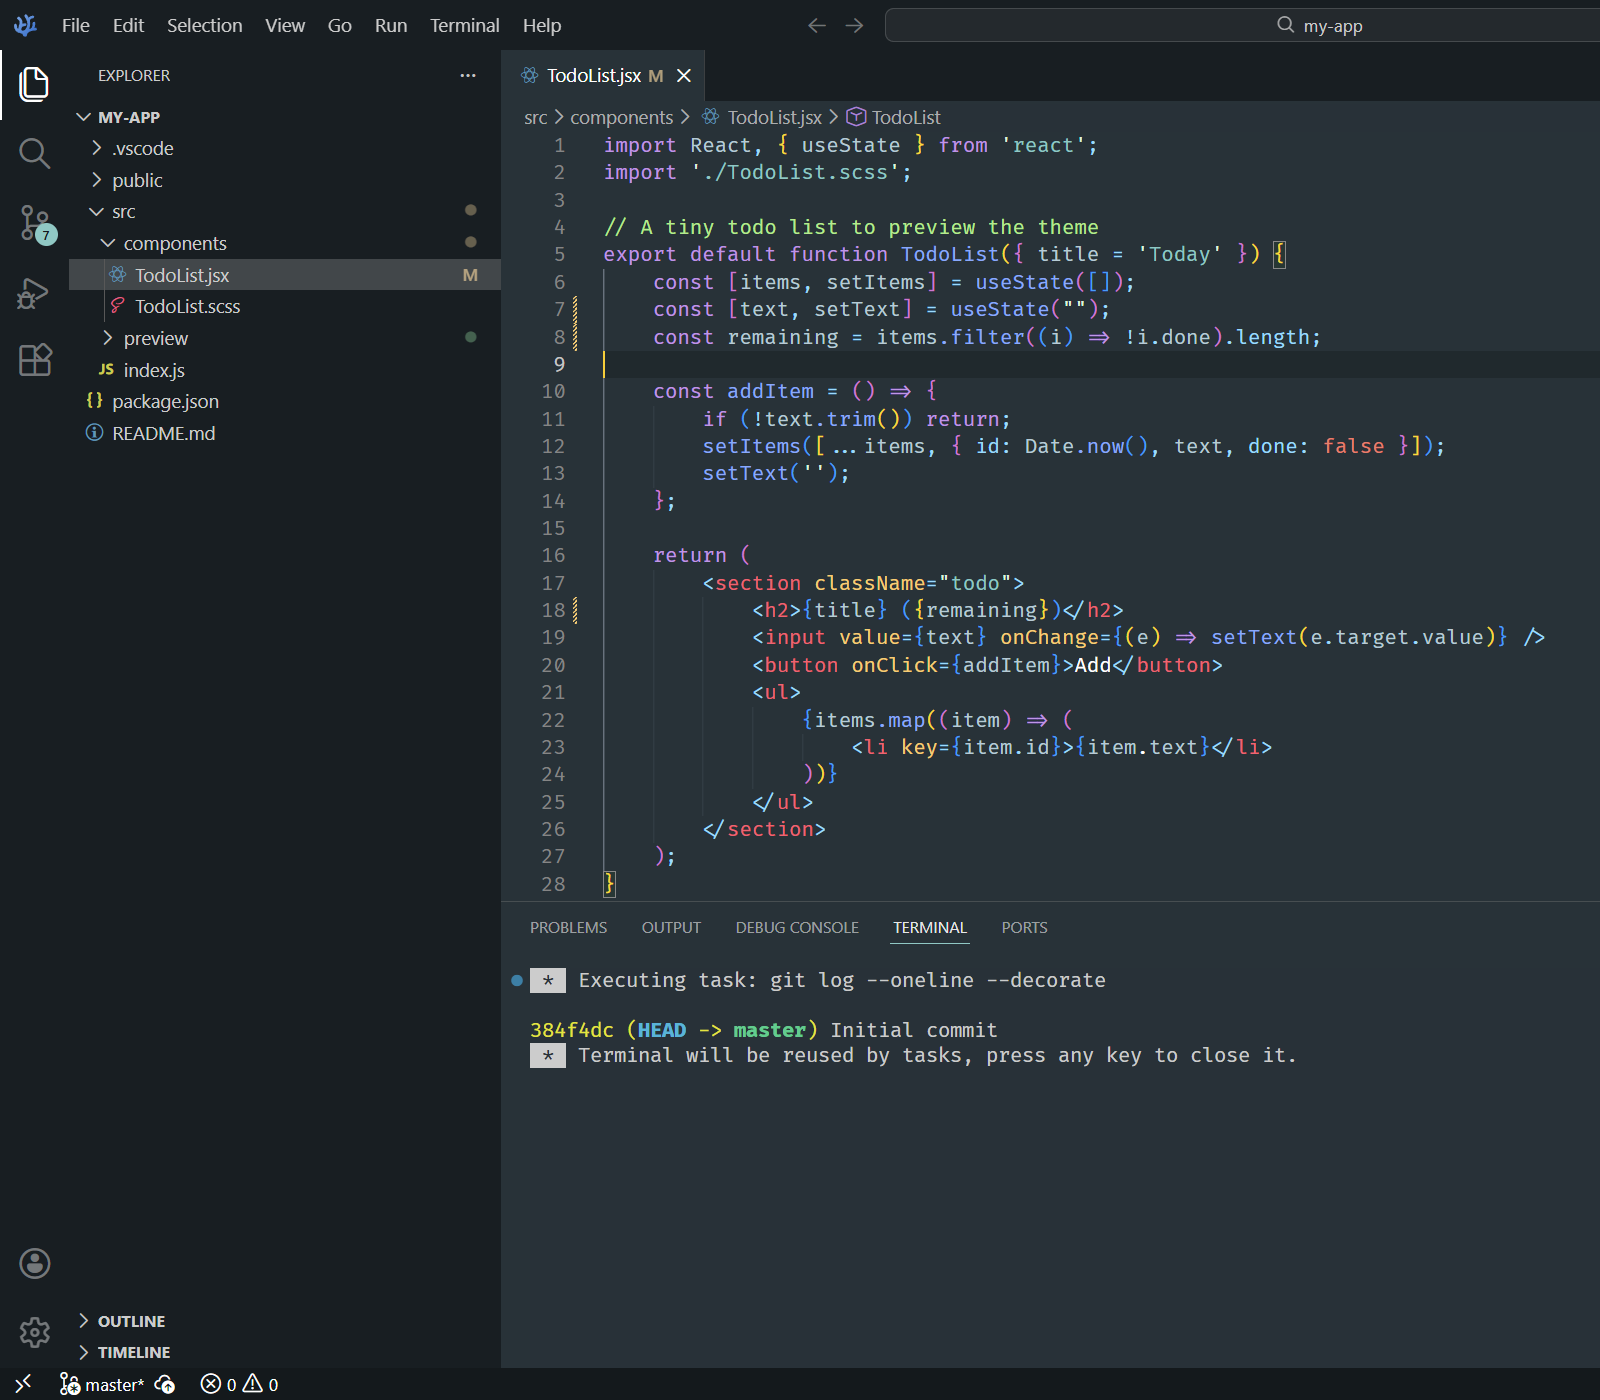Switch to the PORTS panel tab
Screen dimensions: 1600x1400
coord(1024,927)
